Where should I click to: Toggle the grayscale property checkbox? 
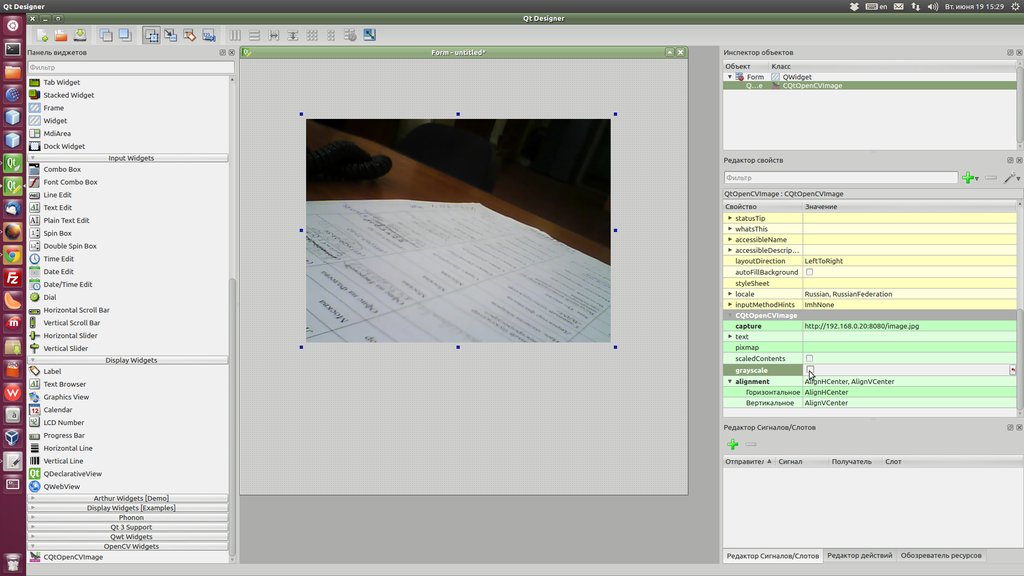click(x=810, y=370)
